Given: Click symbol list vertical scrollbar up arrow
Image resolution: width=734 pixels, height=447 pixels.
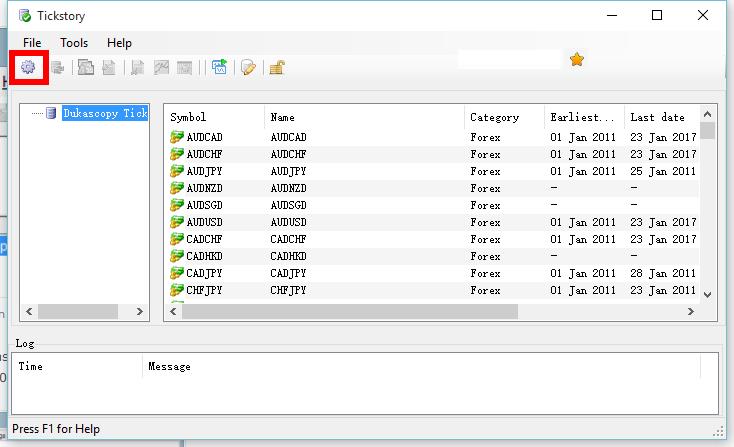Looking at the screenshot, I should point(707,114).
